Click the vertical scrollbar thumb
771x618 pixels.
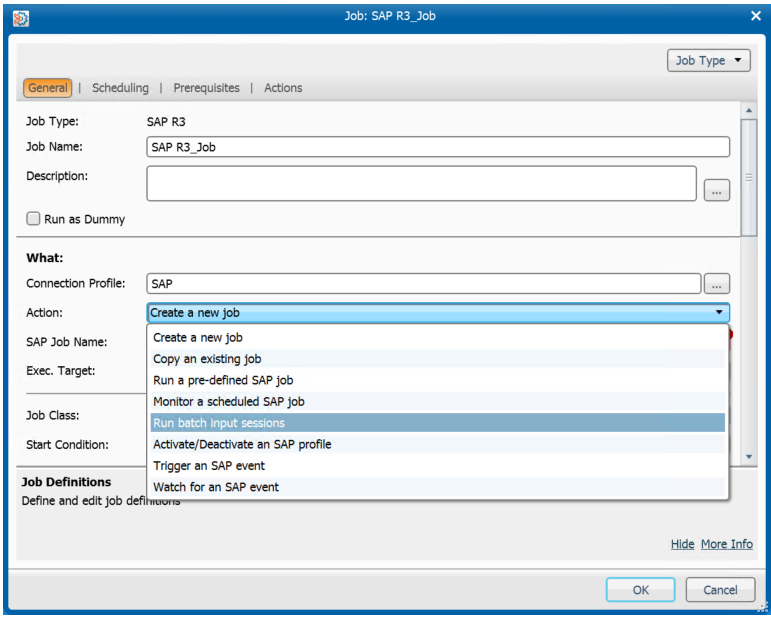click(x=748, y=177)
